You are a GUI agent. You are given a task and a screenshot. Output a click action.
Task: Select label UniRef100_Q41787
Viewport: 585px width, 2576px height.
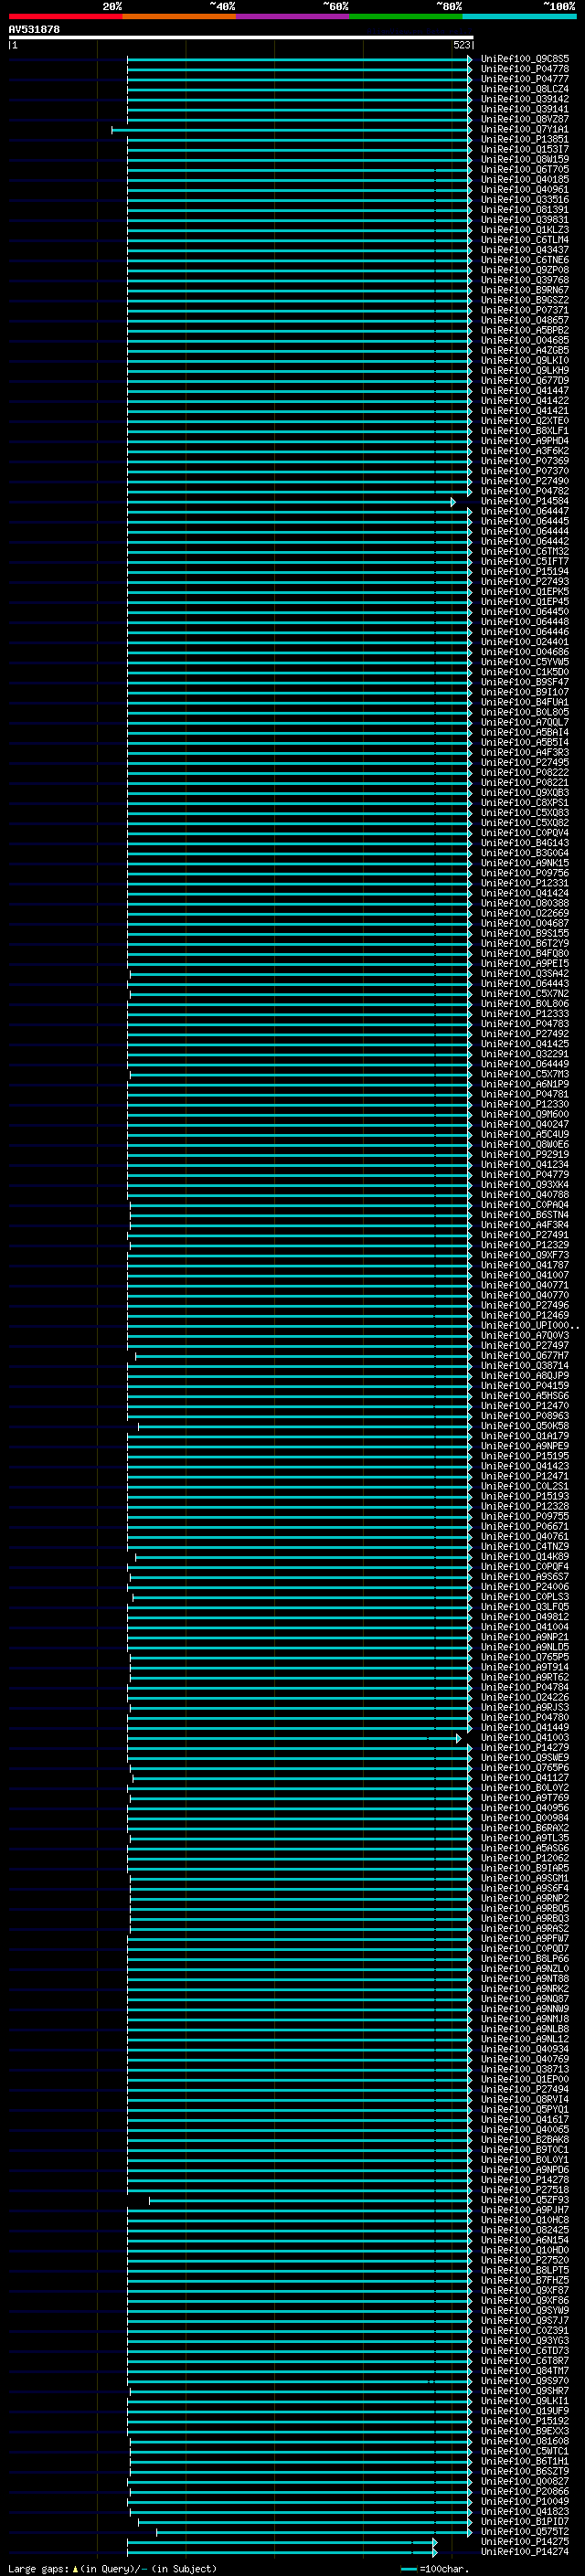click(x=524, y=1265)
